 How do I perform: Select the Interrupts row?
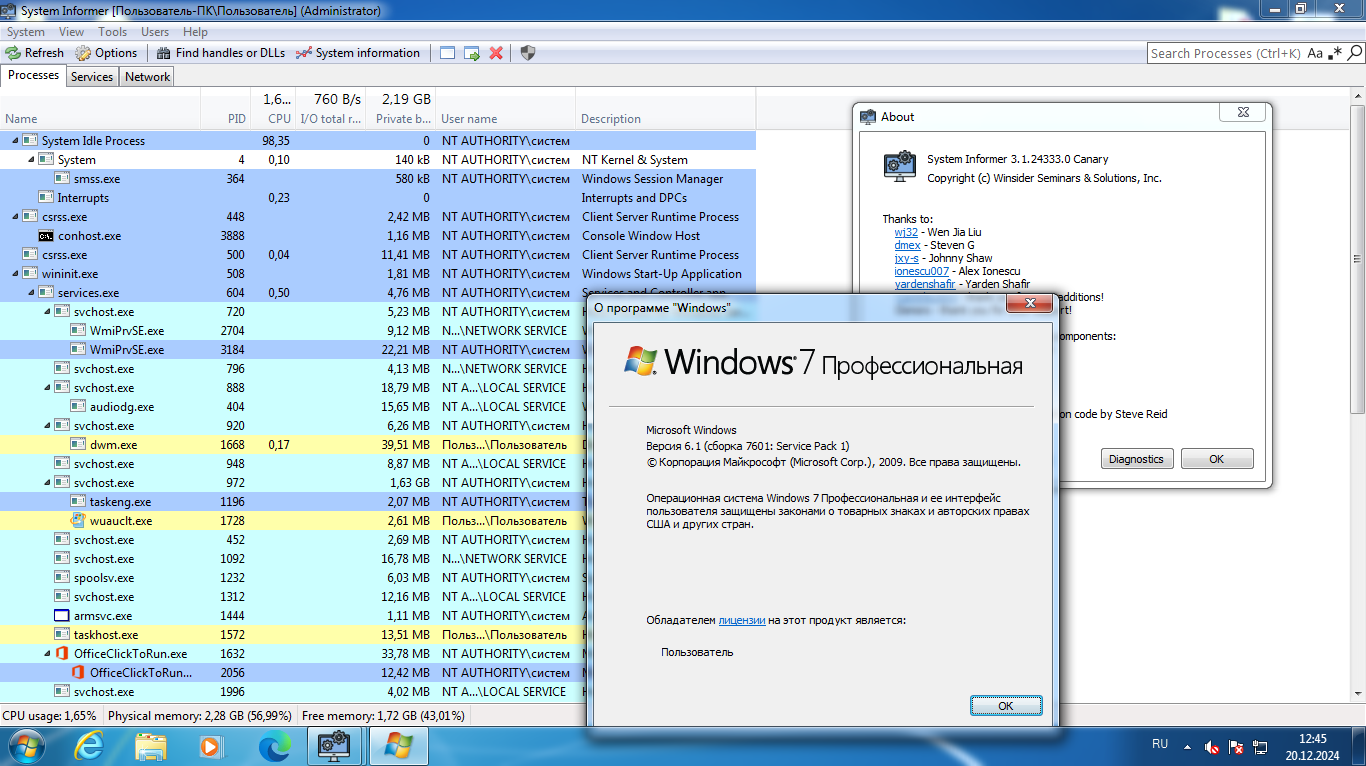[x=378, y=198]
